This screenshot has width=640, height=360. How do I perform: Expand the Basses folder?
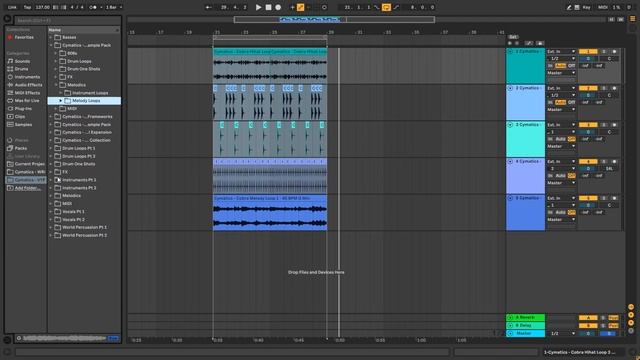(x=51, y=37)
